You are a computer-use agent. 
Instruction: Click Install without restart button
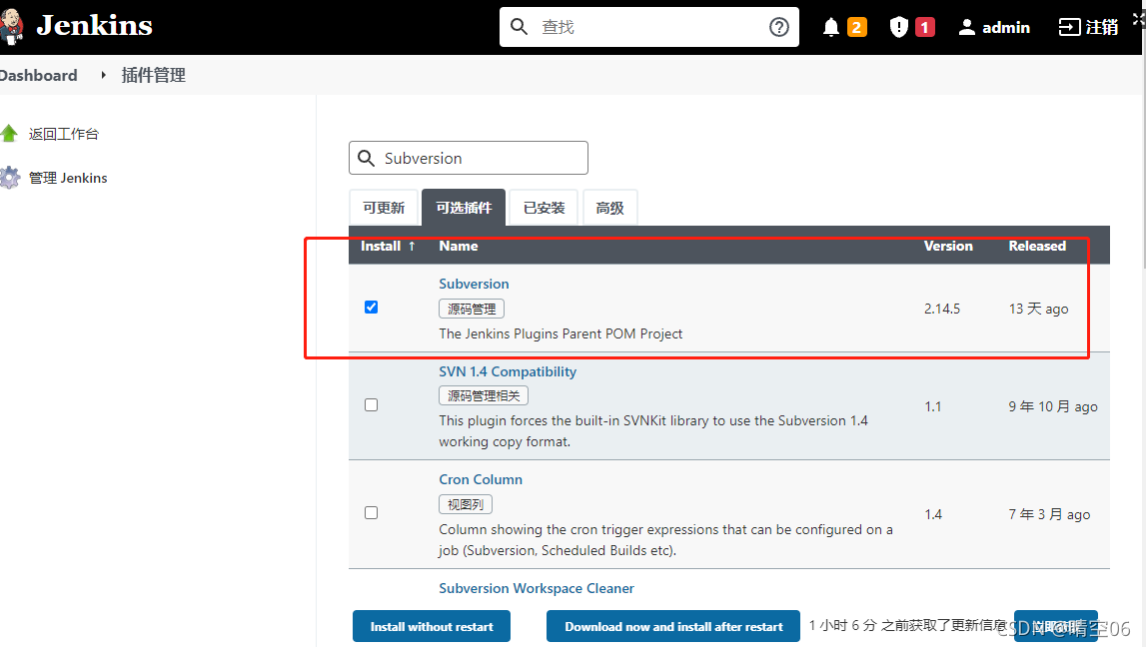tap(431, 627)
